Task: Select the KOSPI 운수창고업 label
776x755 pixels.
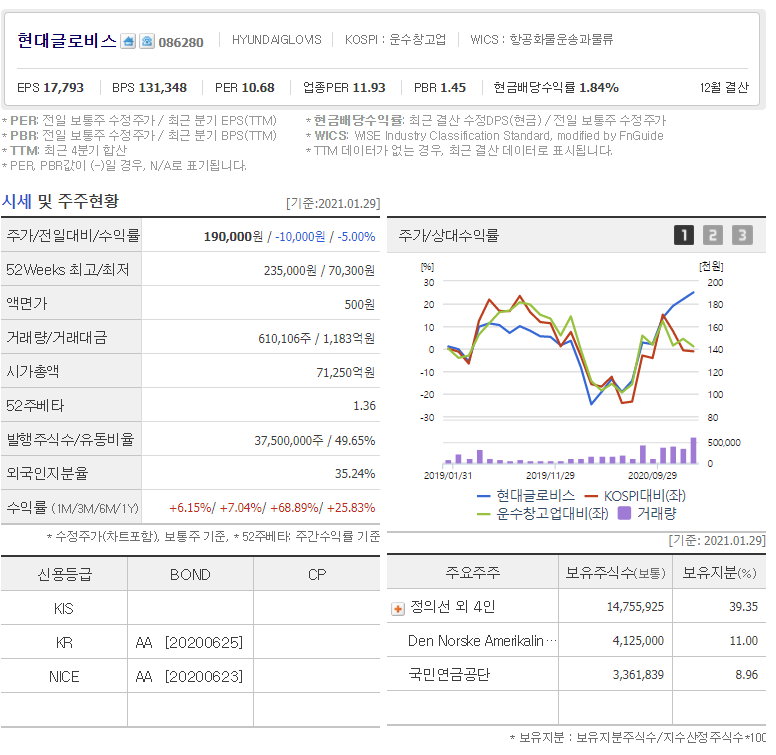Action: pos(395,40)
